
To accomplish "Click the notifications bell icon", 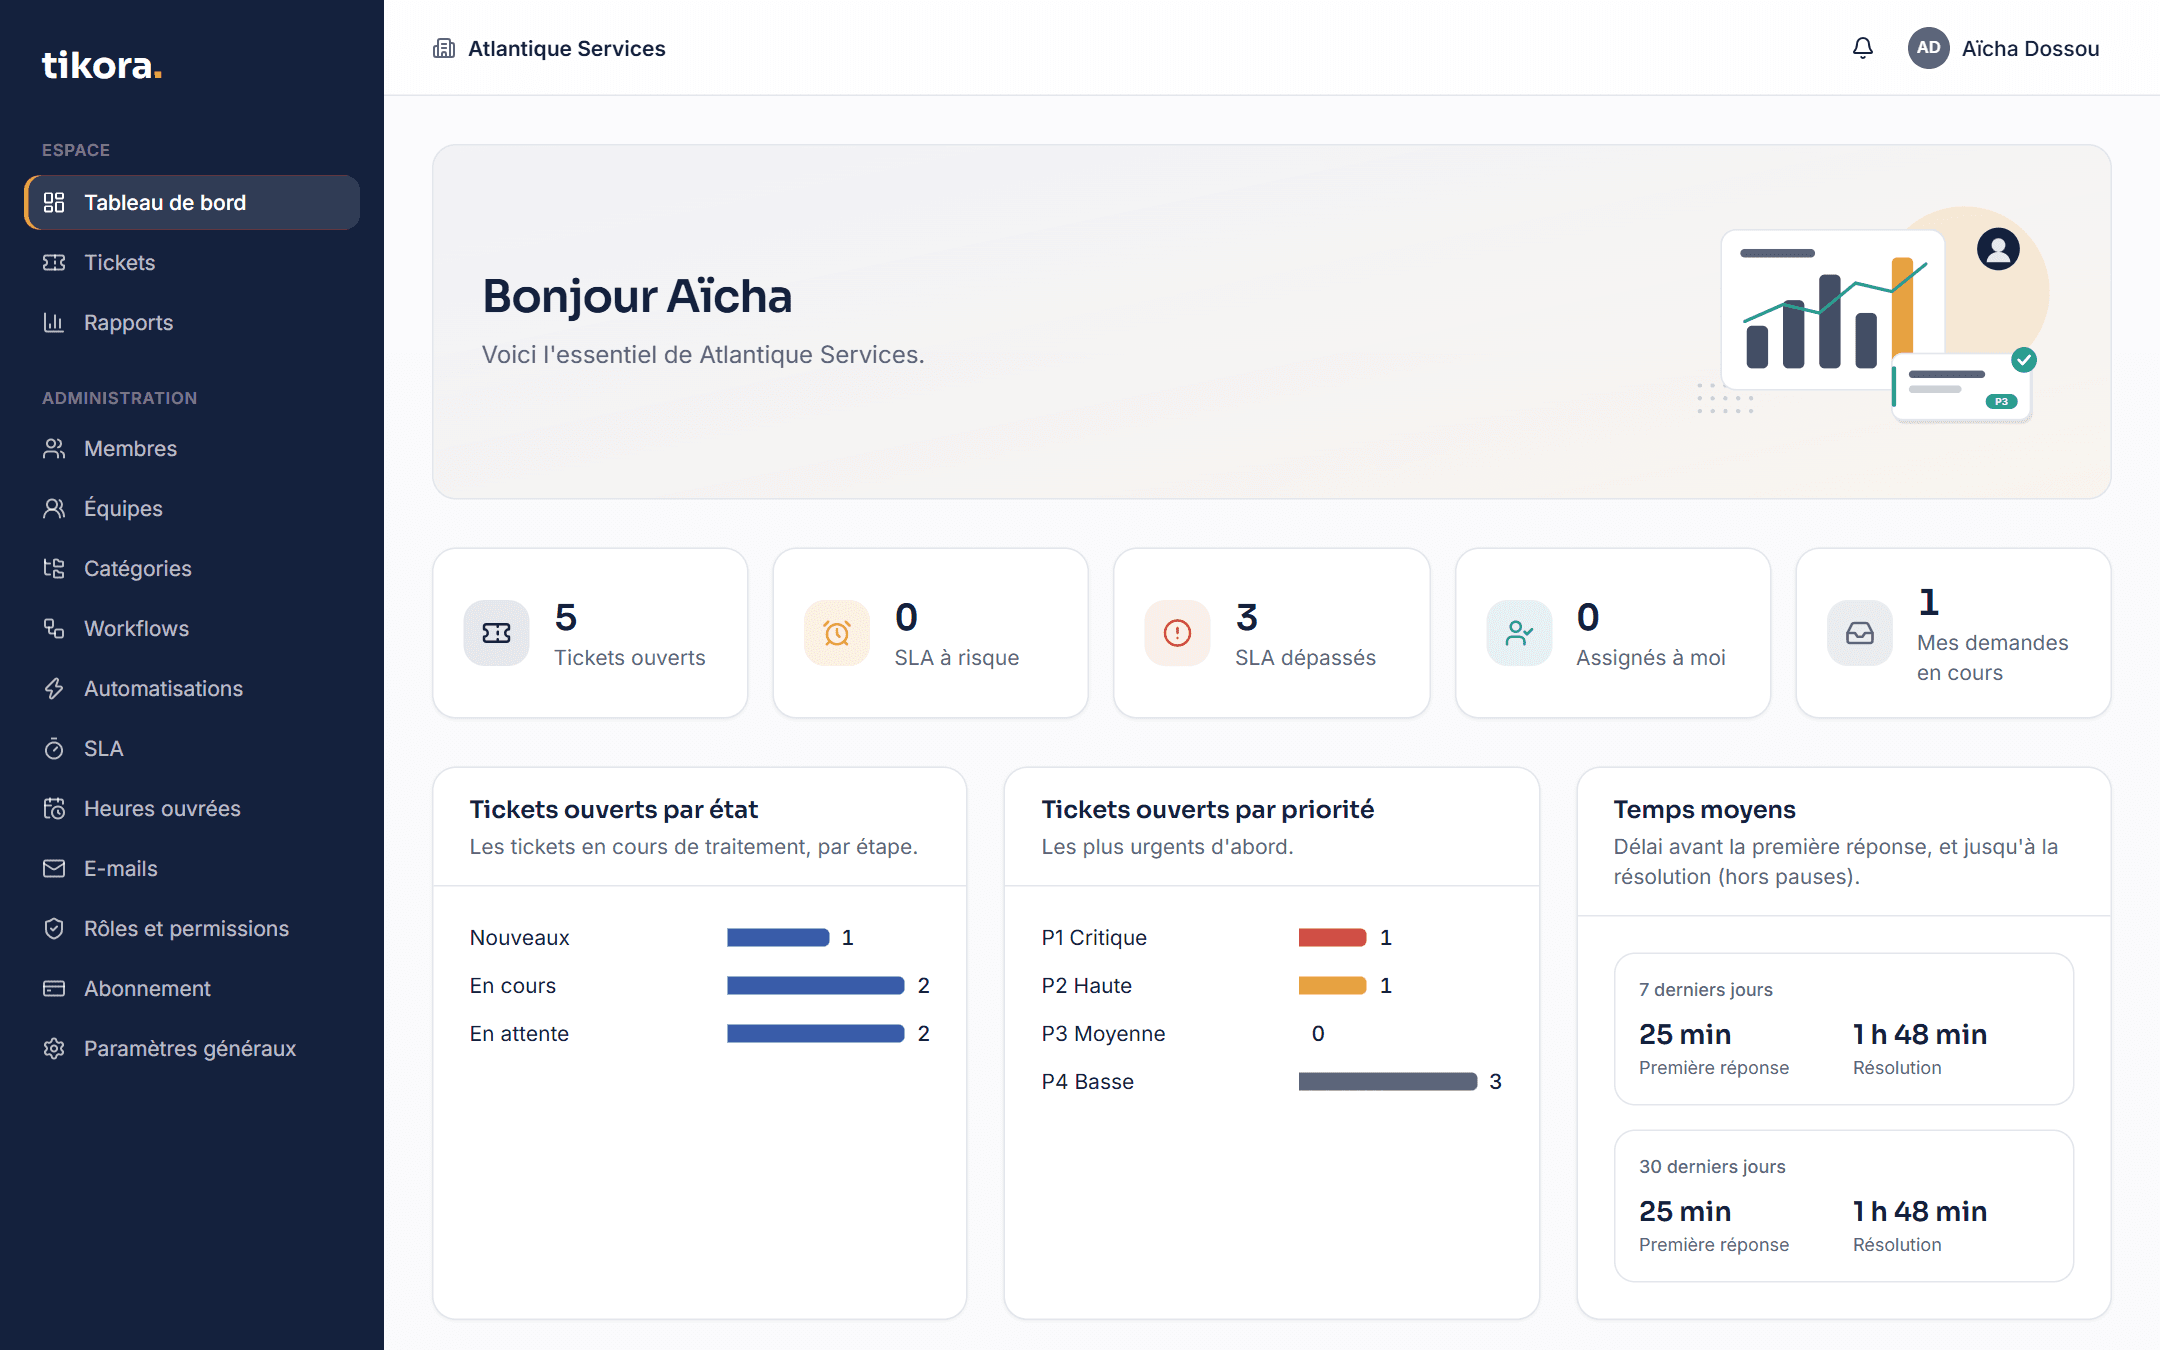I will 1862,48.
